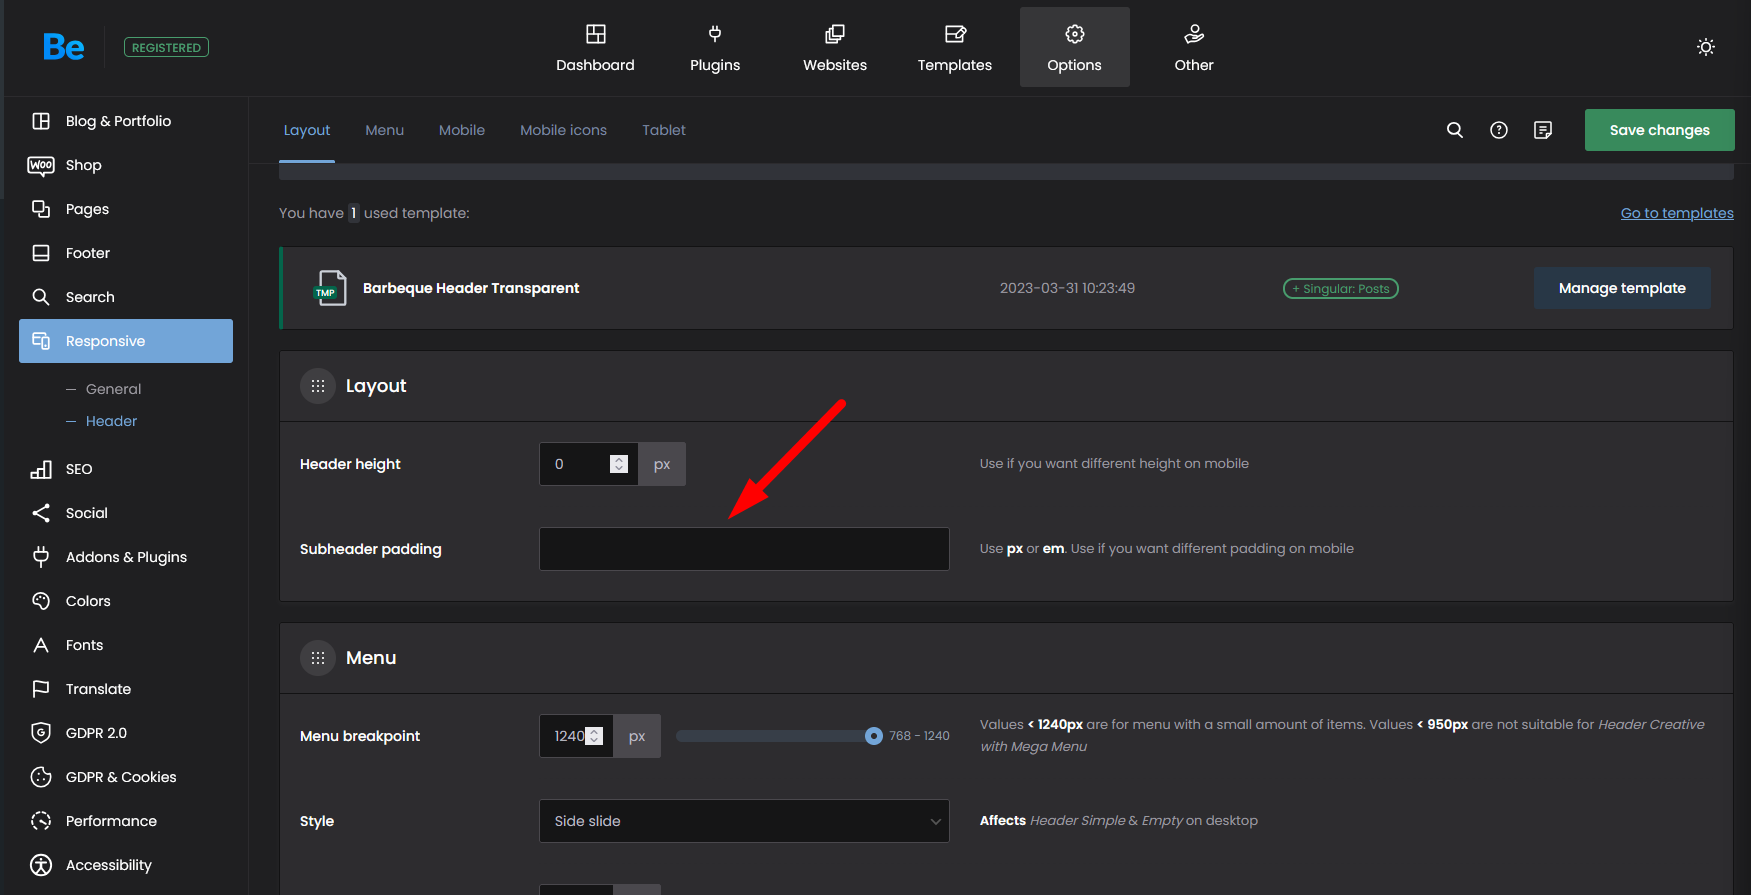1751x895 pixels.
Task: Switch to the Menu tab
Action: [385, 130]
